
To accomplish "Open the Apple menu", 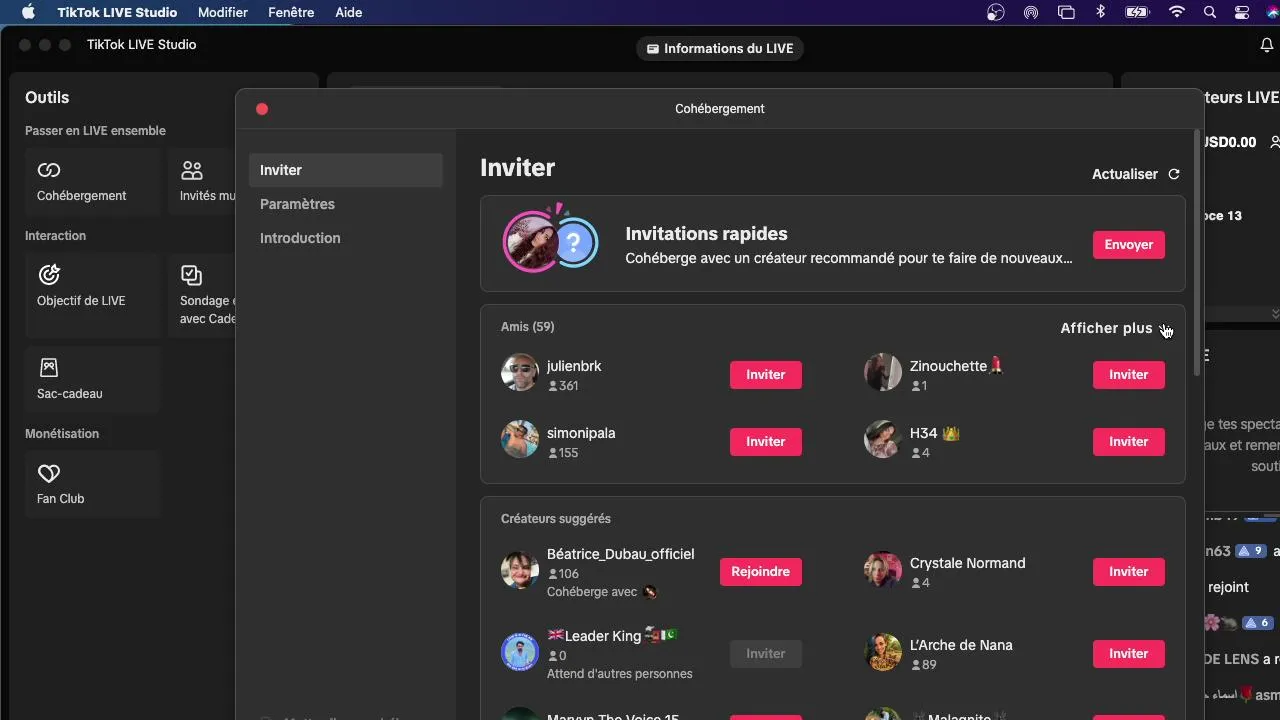I will pos(28,12).
